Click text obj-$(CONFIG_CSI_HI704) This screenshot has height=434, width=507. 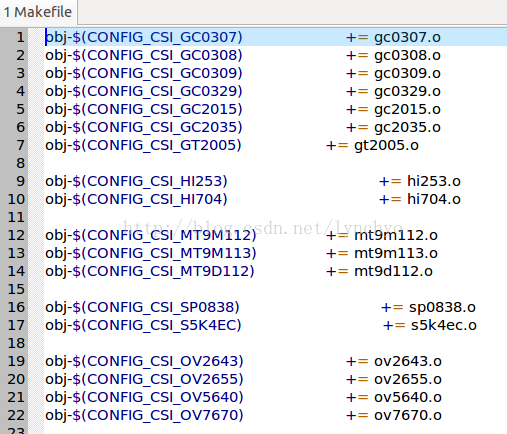136,199
